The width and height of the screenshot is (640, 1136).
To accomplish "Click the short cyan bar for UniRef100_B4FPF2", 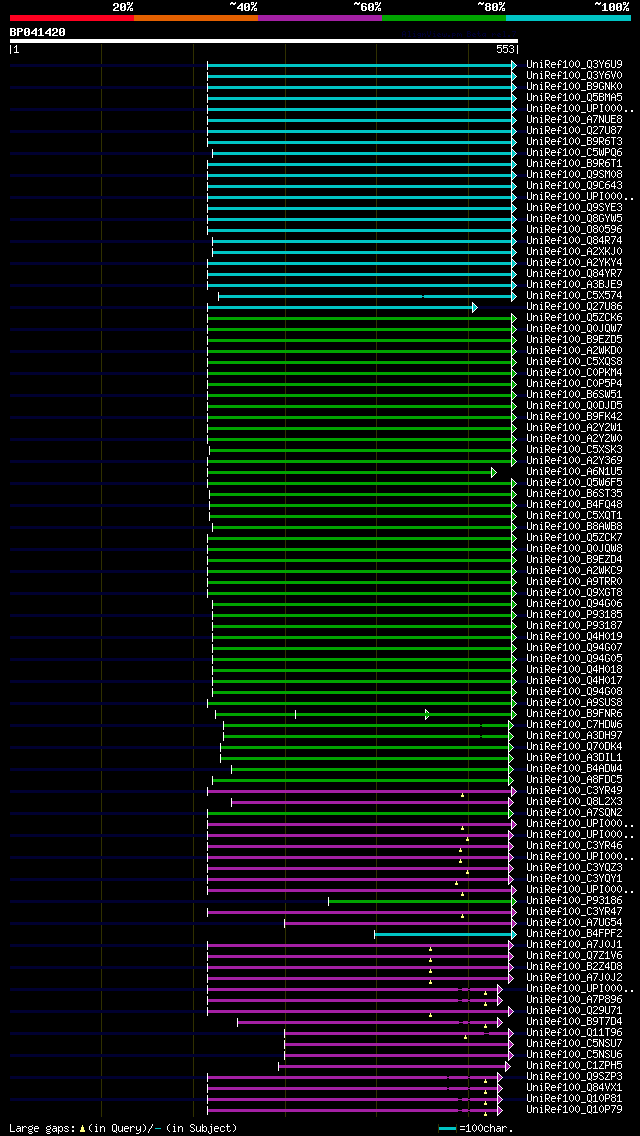I will pyautogui.click(x=445, y=935).
